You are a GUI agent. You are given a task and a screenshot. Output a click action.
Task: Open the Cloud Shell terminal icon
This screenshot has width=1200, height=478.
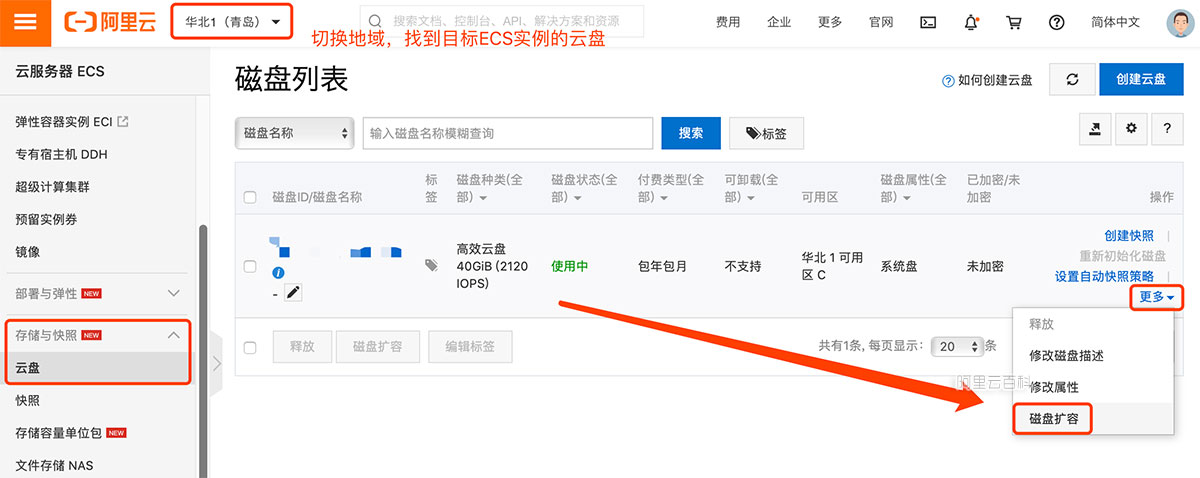point(929,22)
